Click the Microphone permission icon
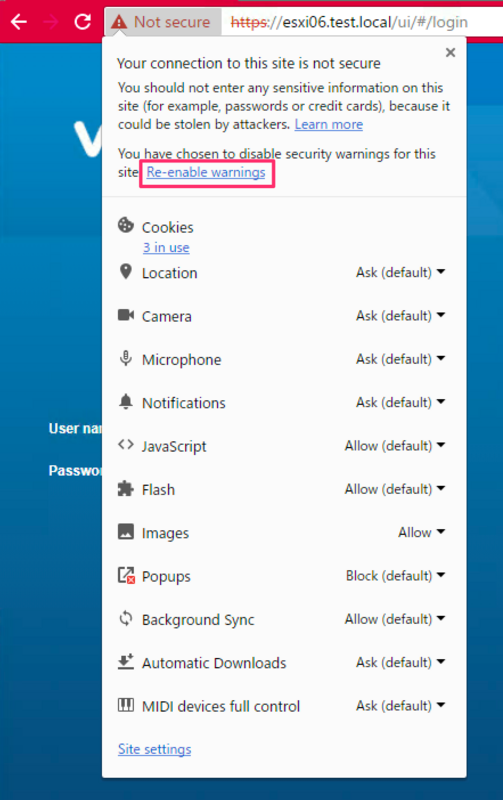This screenshot has height=800, width=503. coord(125,358)
